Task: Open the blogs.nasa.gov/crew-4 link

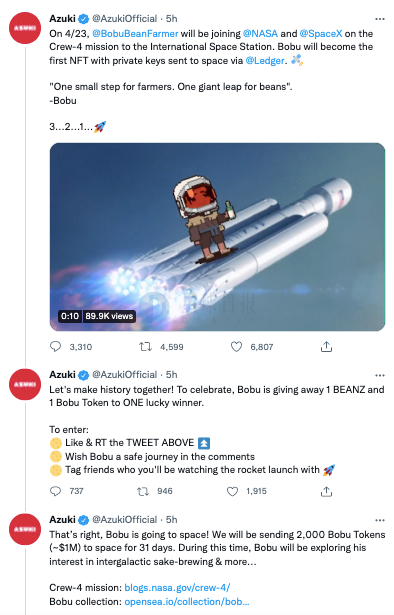Action: [x=177, y=587]
